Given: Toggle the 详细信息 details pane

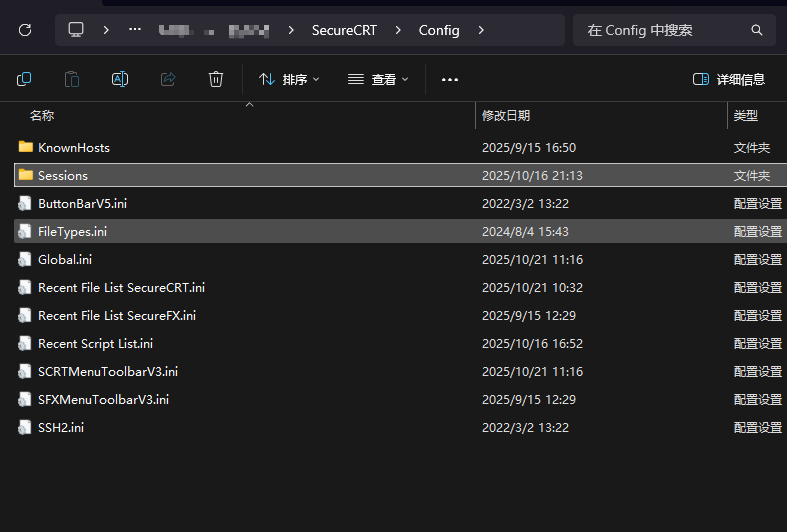Looking at the screenshot, I should [x=729, y=79].
